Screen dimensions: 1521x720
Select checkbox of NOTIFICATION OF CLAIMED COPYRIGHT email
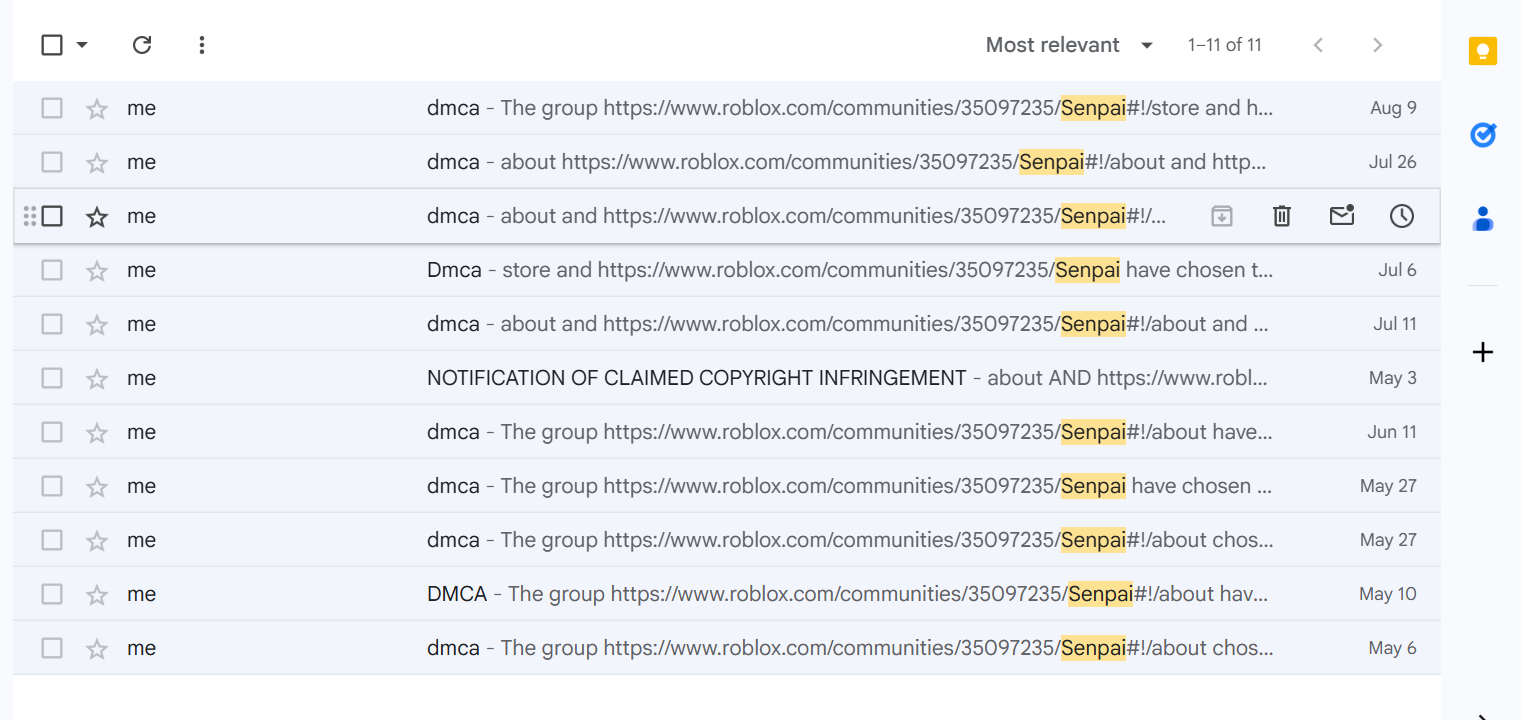52,378
